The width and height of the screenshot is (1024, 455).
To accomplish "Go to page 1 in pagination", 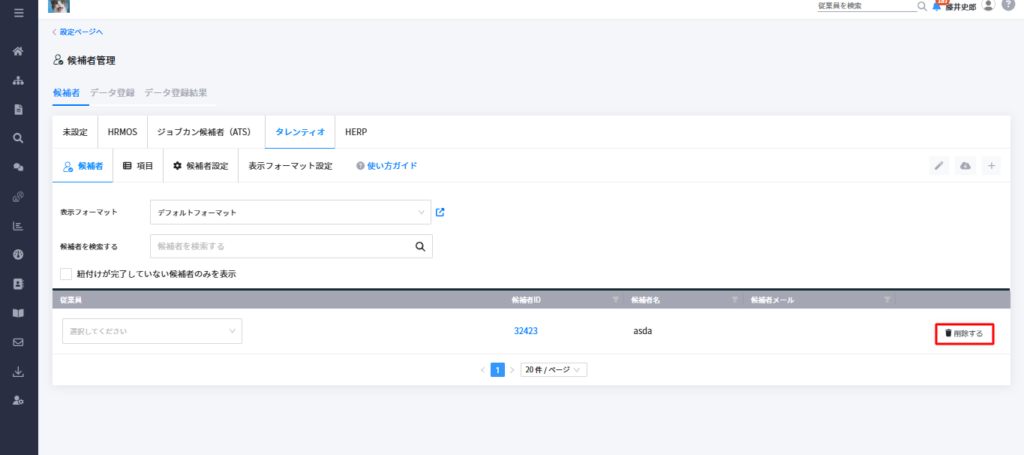I will tap(498, 370).
